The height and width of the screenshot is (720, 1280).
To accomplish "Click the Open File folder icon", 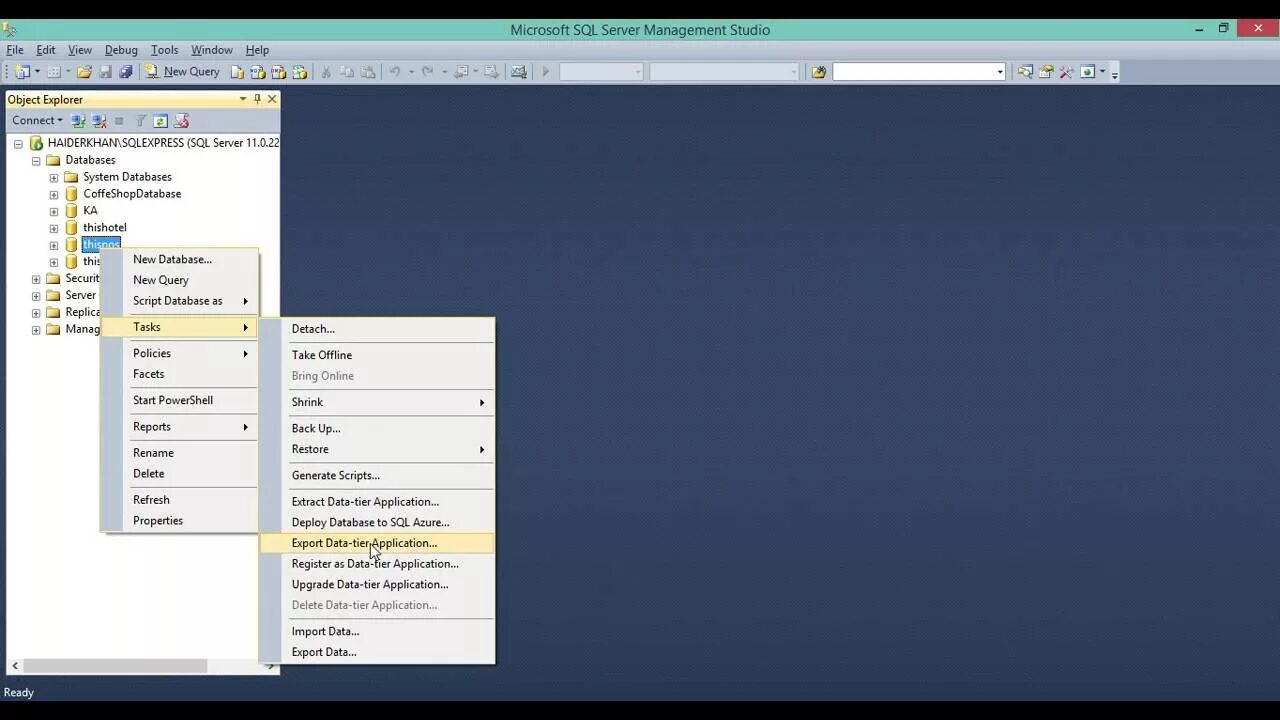I will click(x=84, y=72).
